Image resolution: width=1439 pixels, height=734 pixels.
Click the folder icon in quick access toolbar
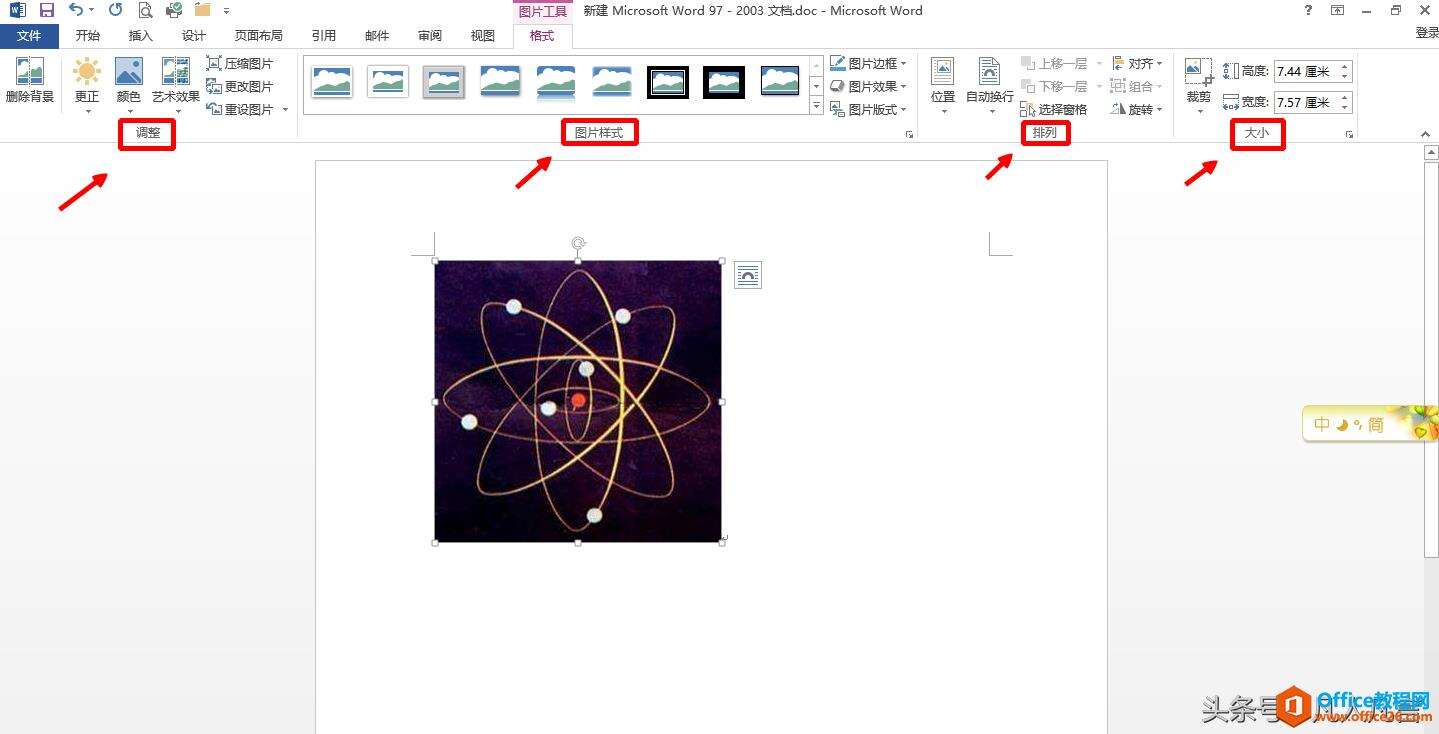[203, 10]
